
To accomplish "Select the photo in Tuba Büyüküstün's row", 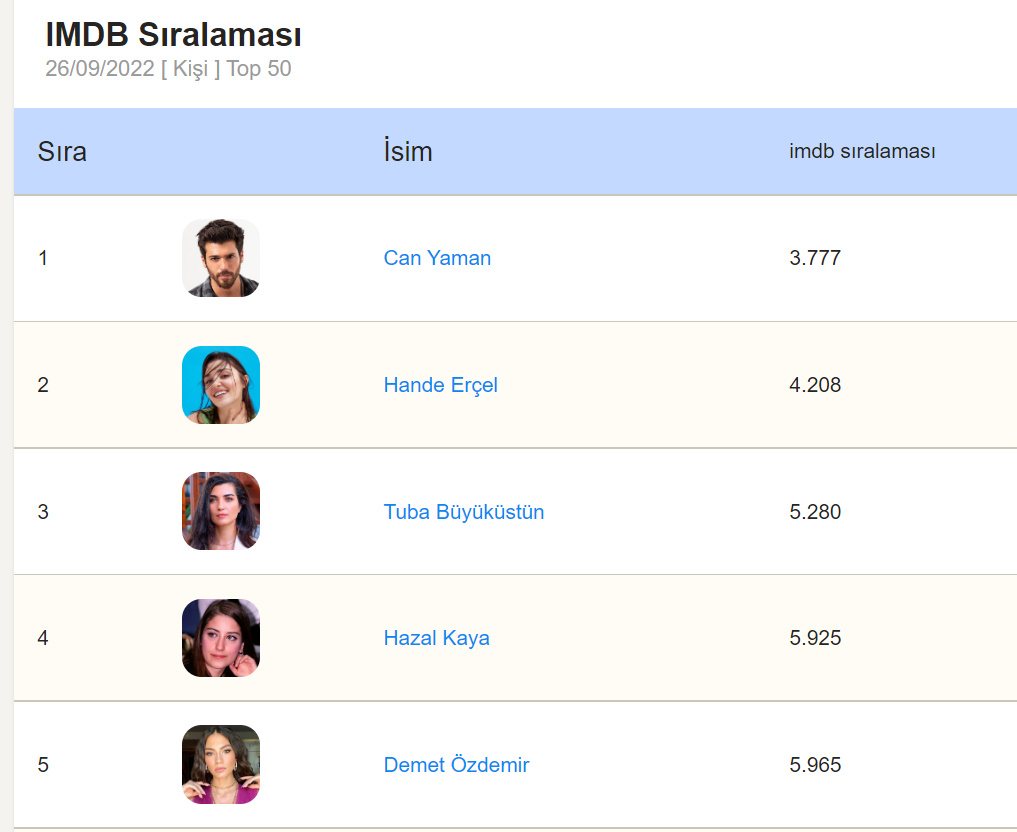I will [x=221, y=511].
